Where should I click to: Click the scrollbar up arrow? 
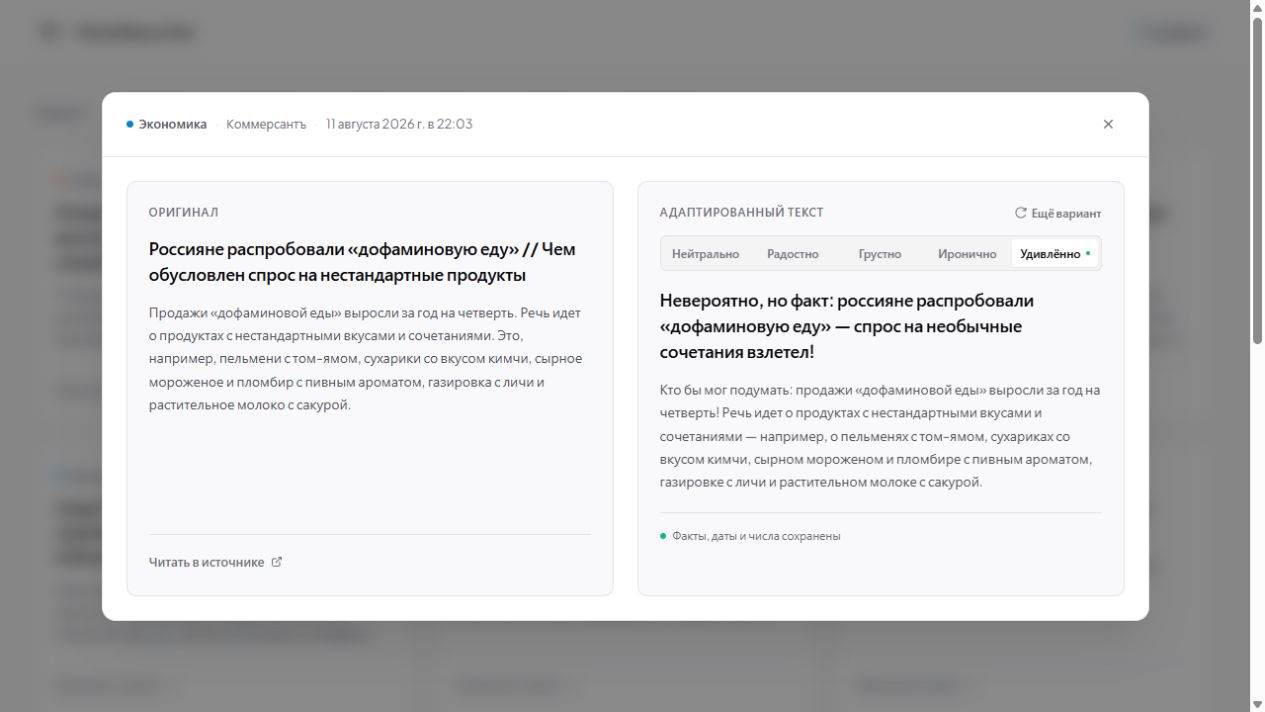tap(1257, 8)
